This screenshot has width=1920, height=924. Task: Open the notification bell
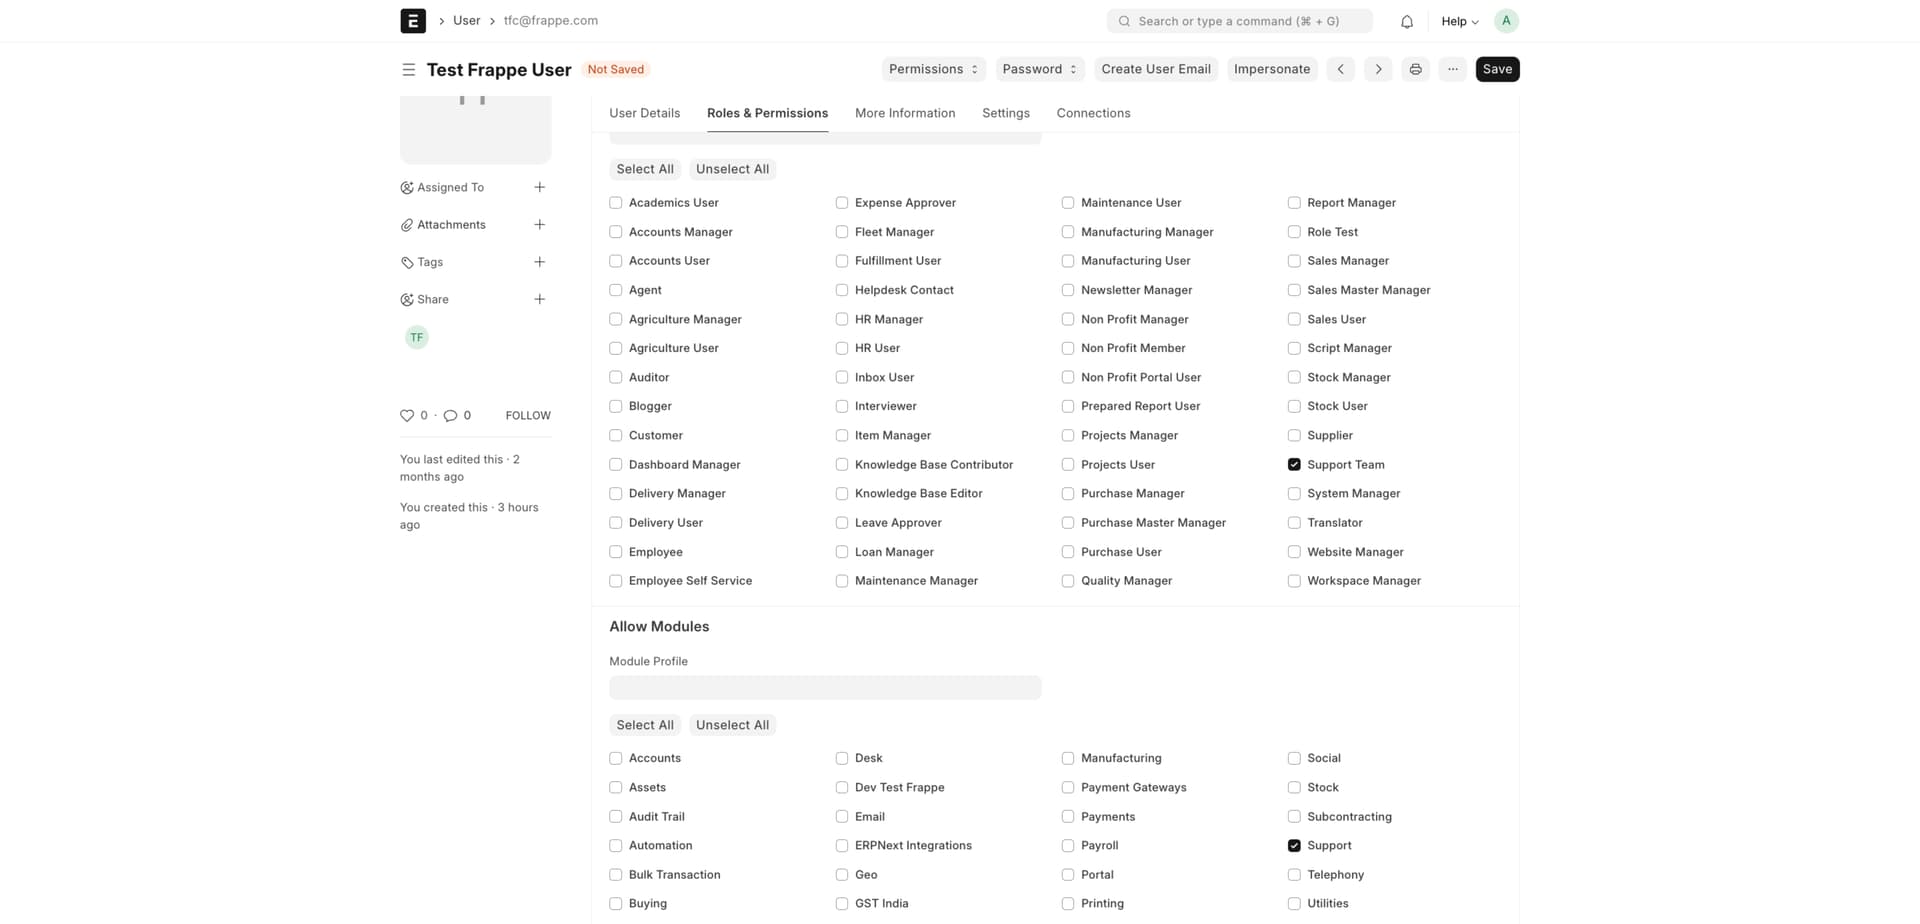[1405, 20]
